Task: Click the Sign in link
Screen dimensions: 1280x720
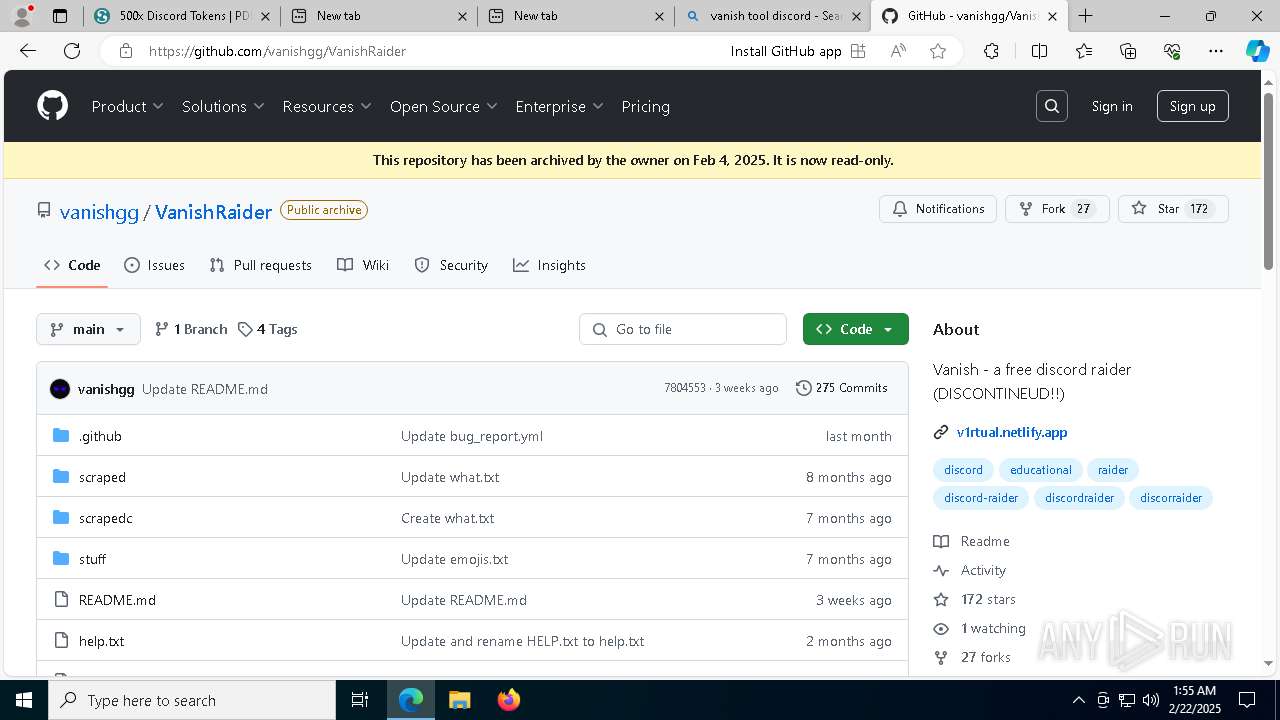Action: point(1112,106)
